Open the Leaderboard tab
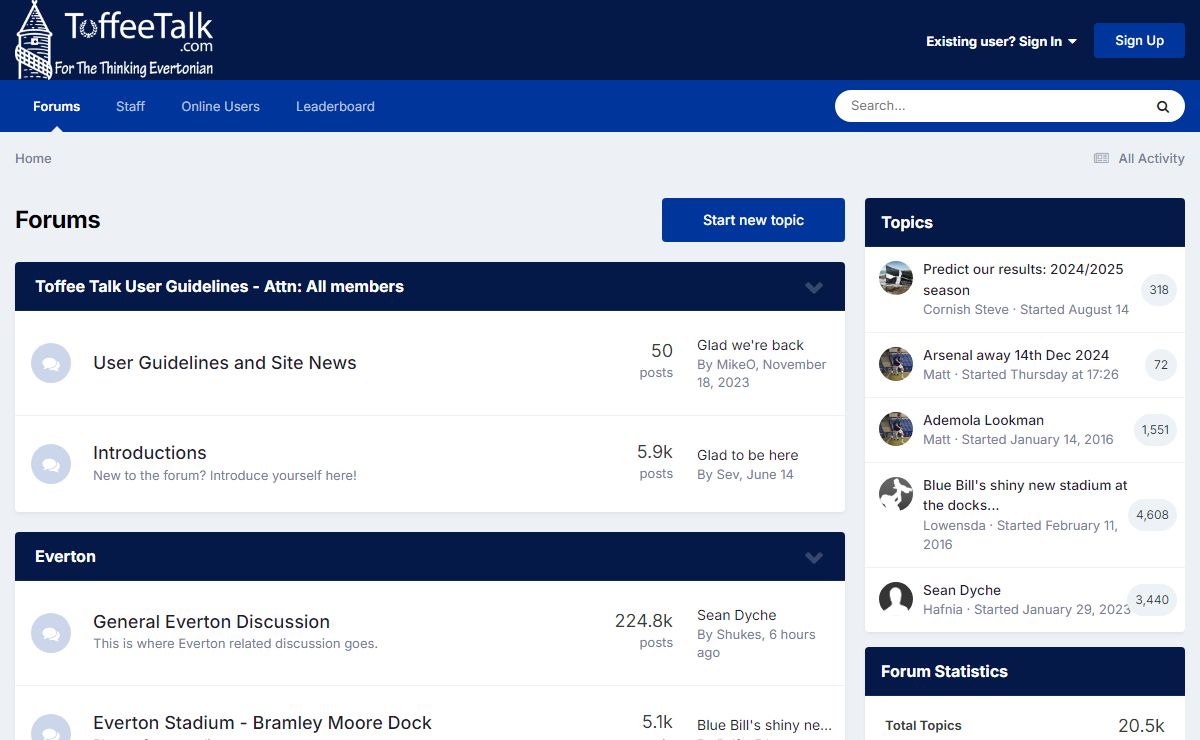Screen dimensions: 1200x740 pos(335,106)
